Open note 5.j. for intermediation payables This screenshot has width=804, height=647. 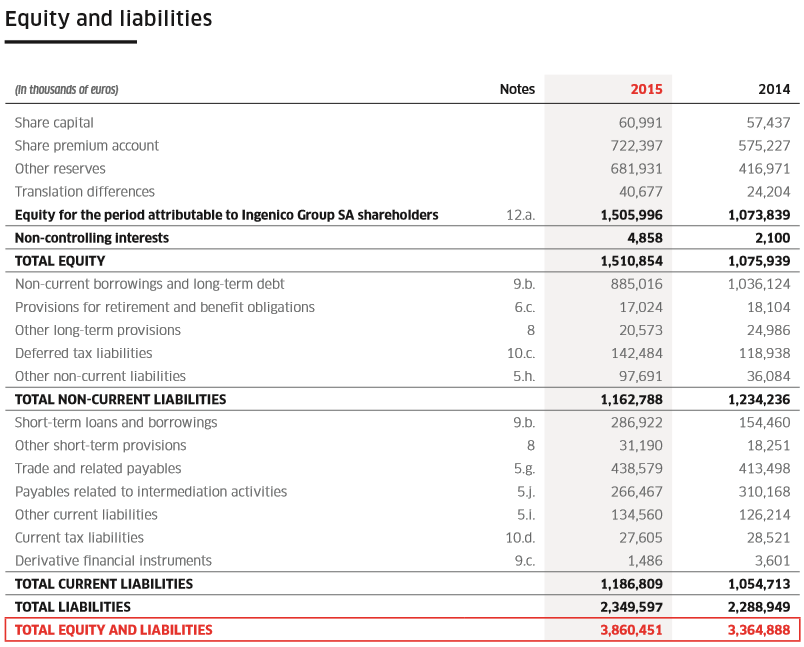tap(525, 491)
